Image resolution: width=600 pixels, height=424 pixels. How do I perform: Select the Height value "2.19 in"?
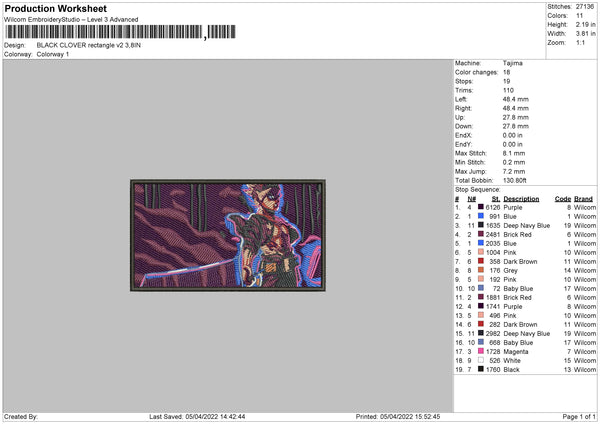coord(585,24)
